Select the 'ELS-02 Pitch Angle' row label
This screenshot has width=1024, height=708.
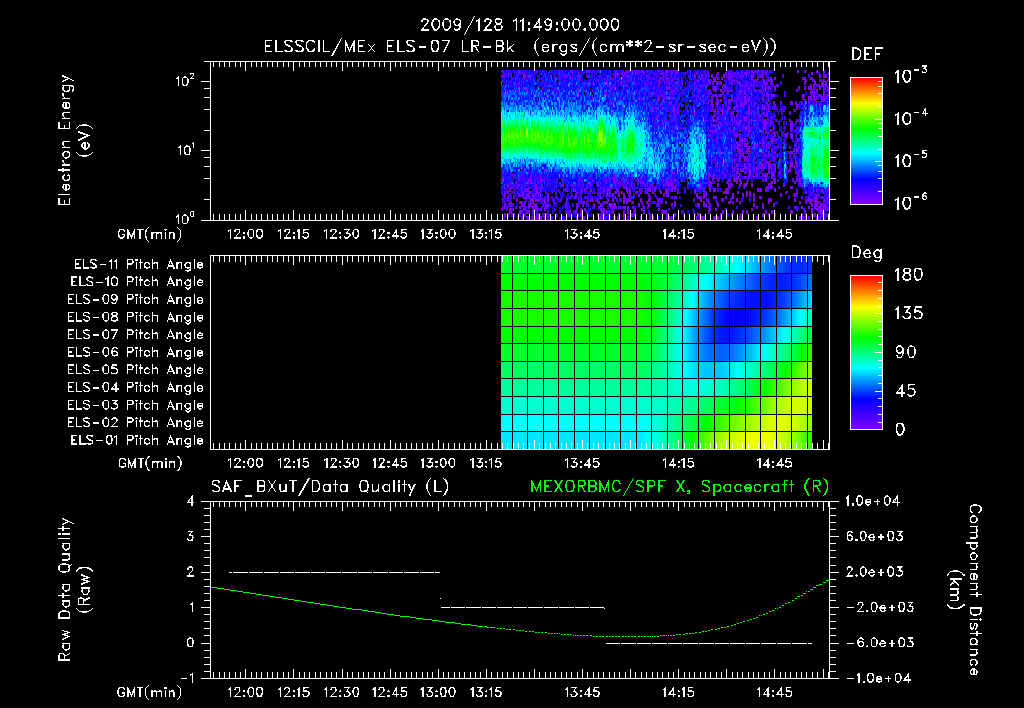136,423
